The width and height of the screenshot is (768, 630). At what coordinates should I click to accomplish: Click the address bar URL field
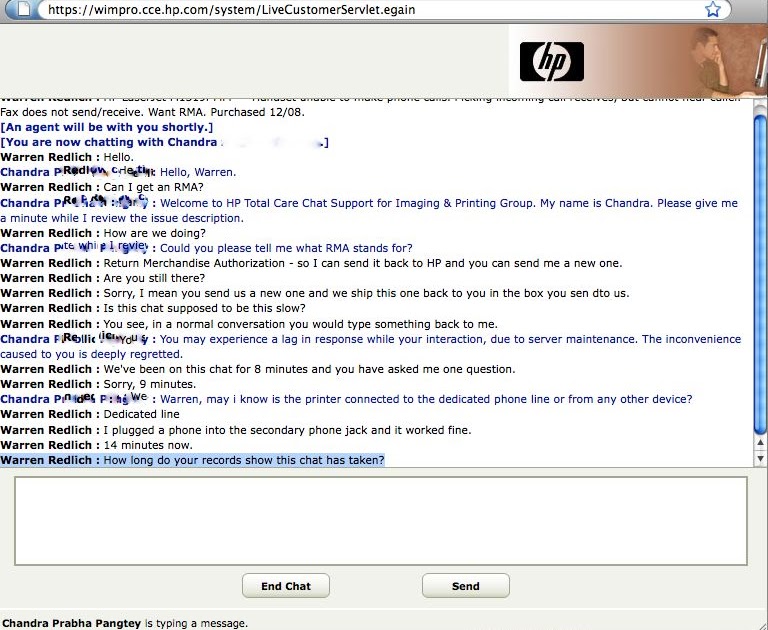372,9
